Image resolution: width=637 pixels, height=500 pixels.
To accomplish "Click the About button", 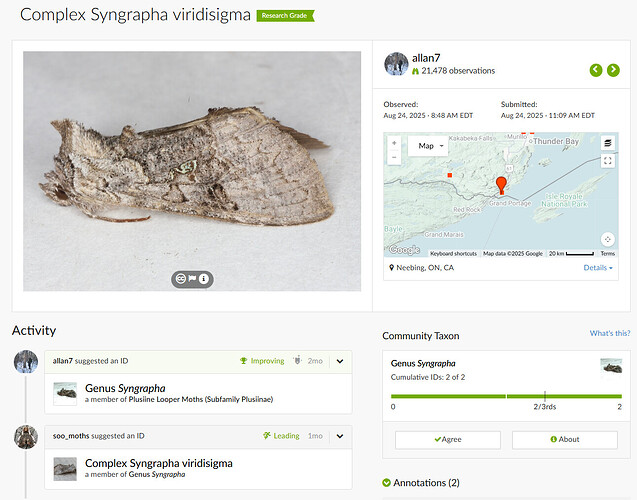I will [565, 439].
